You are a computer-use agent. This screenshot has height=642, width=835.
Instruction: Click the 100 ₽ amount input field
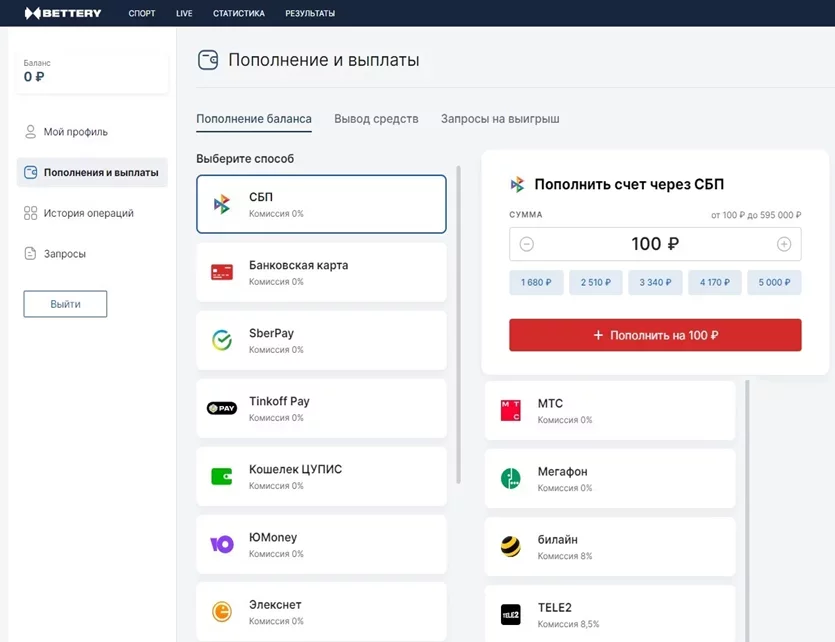point(655,244)
